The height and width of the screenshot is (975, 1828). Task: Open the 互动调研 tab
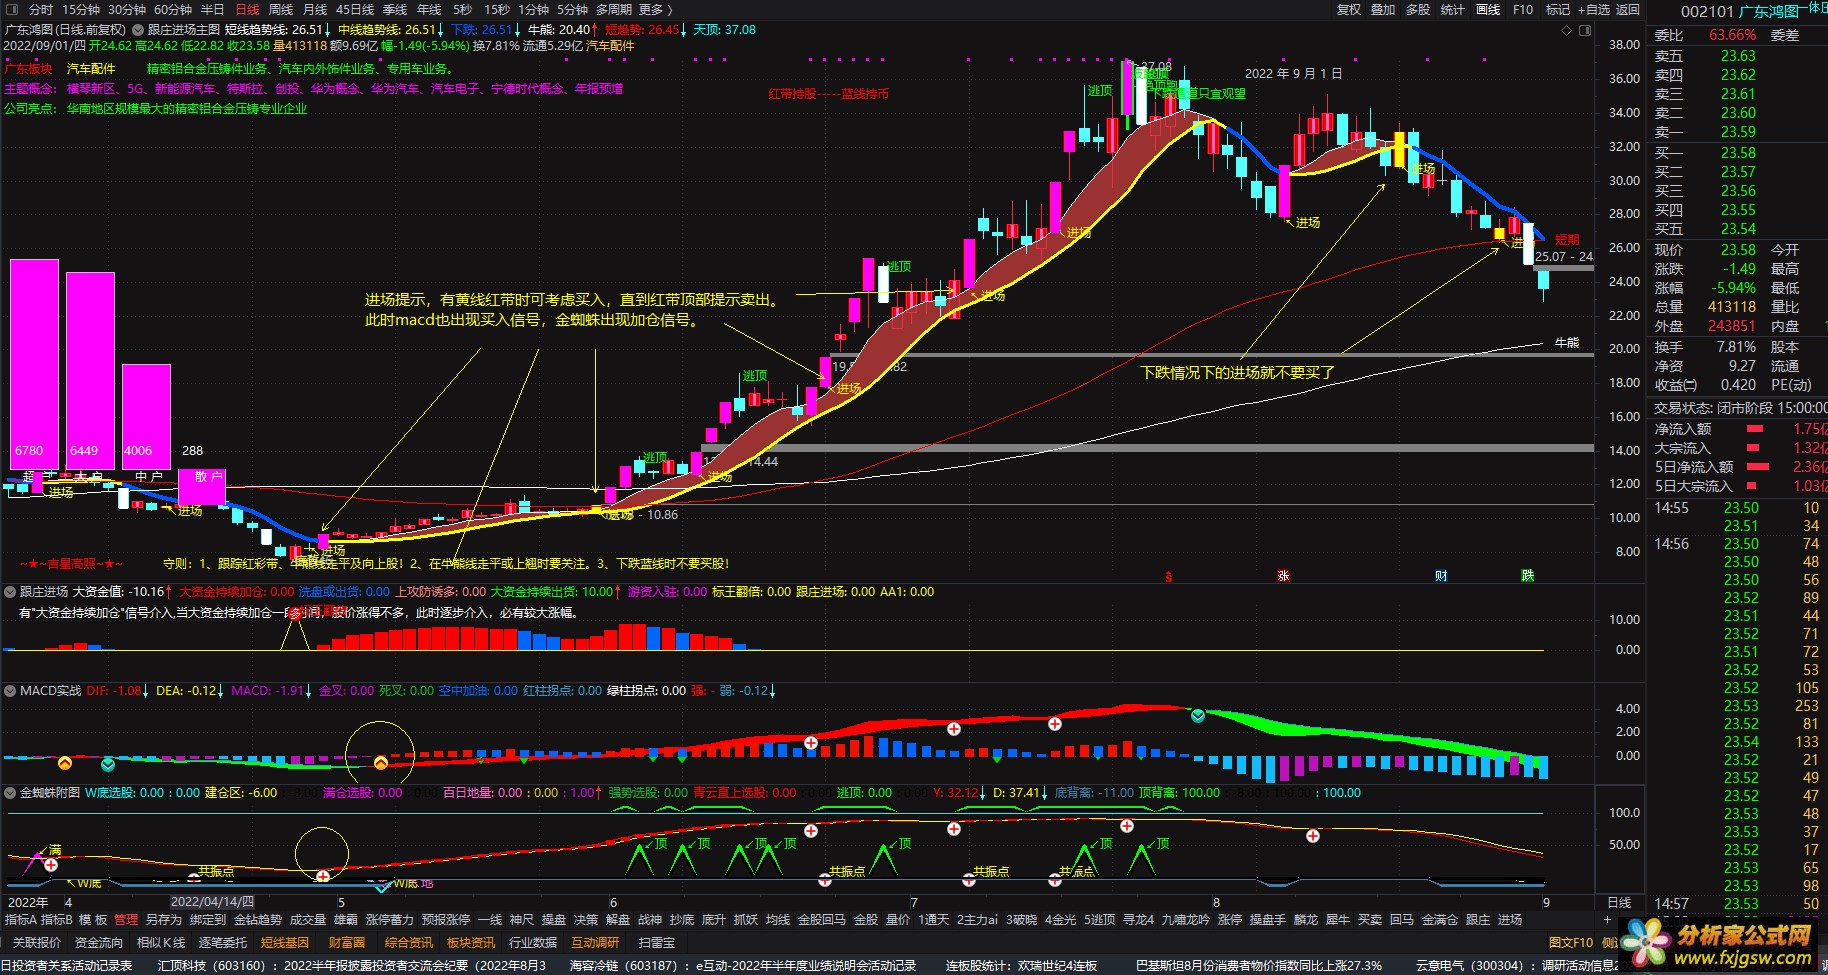(595, 942)
